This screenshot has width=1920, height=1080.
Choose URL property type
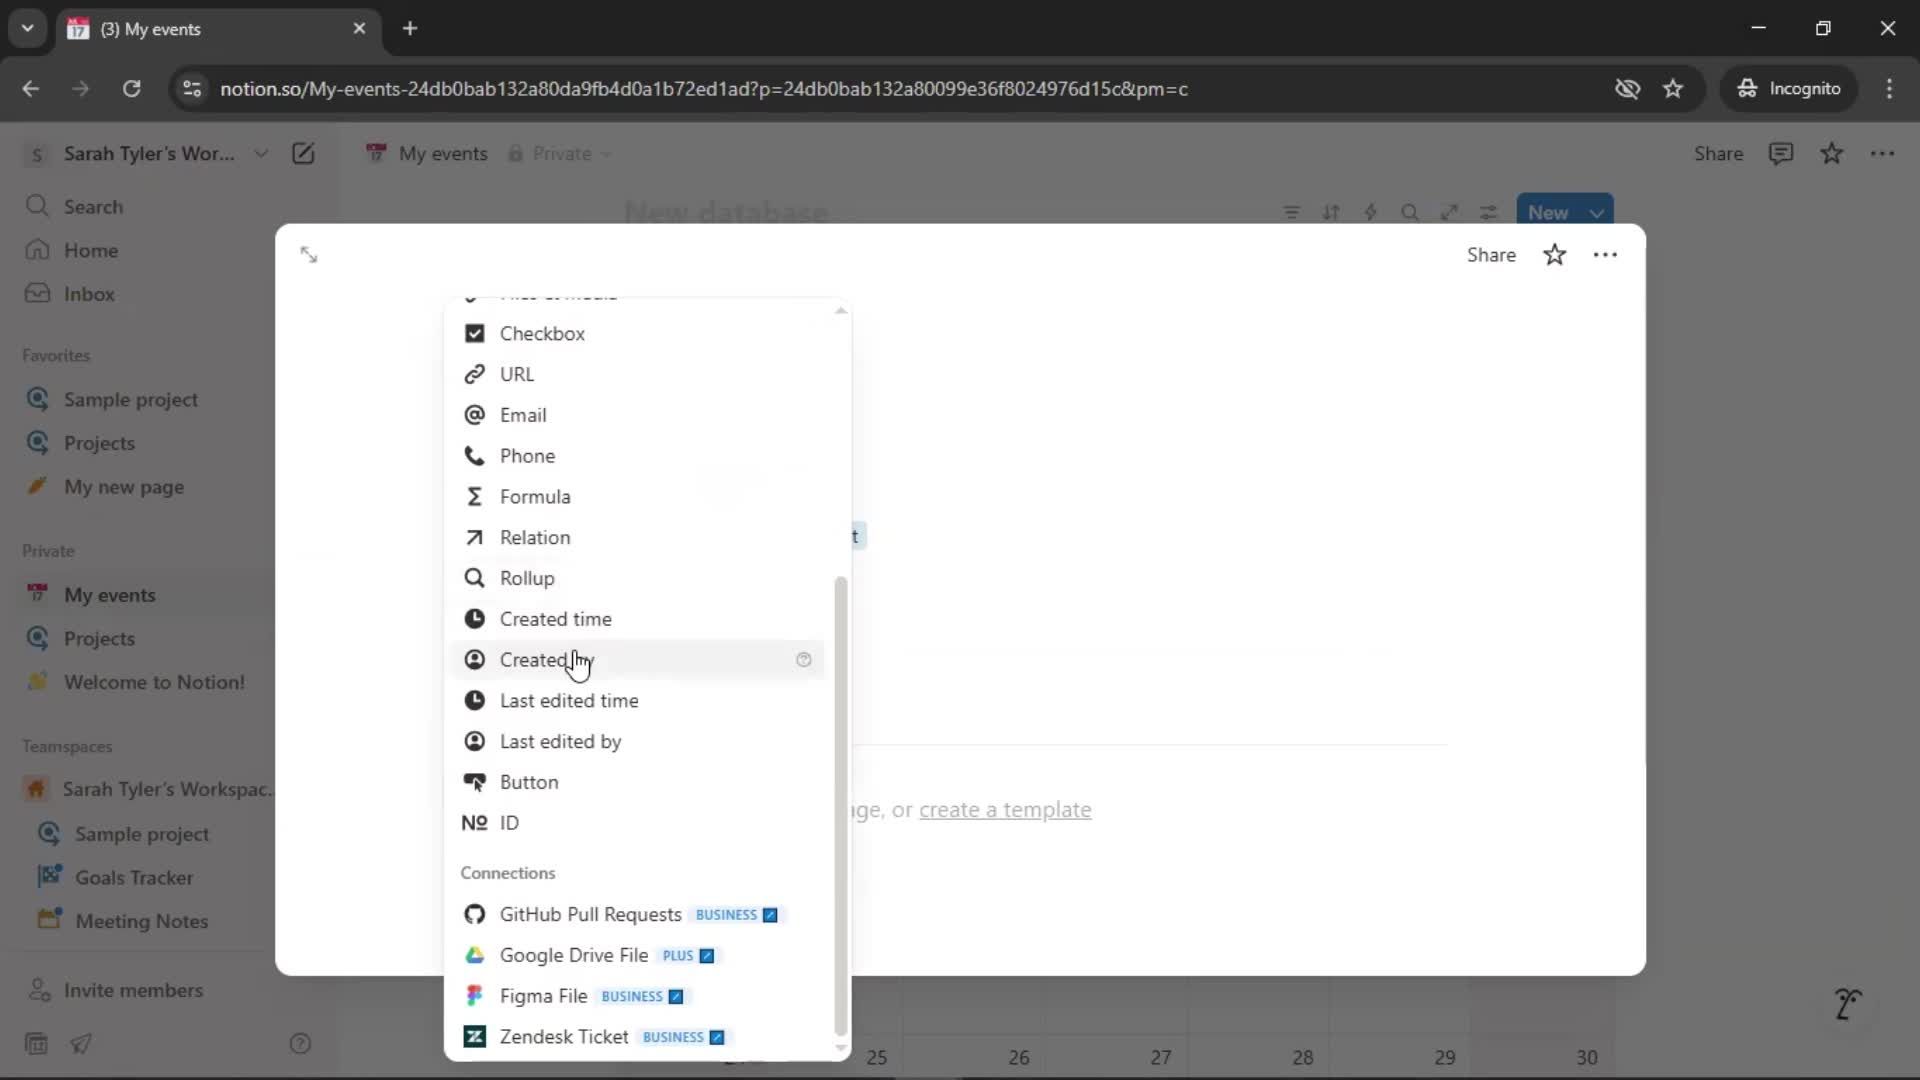click(x=637, y=374)
